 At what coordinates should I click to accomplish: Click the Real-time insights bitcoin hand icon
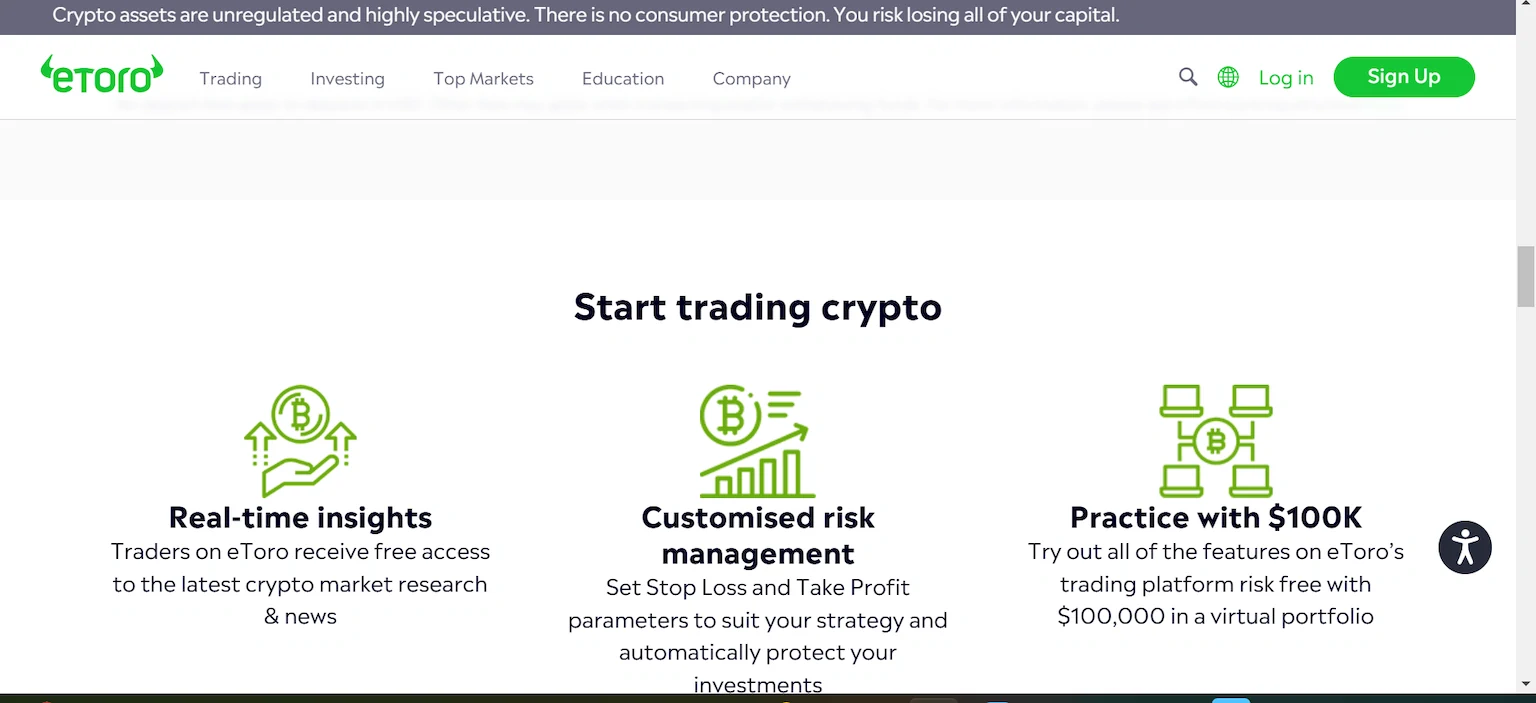tap(300, 441)
